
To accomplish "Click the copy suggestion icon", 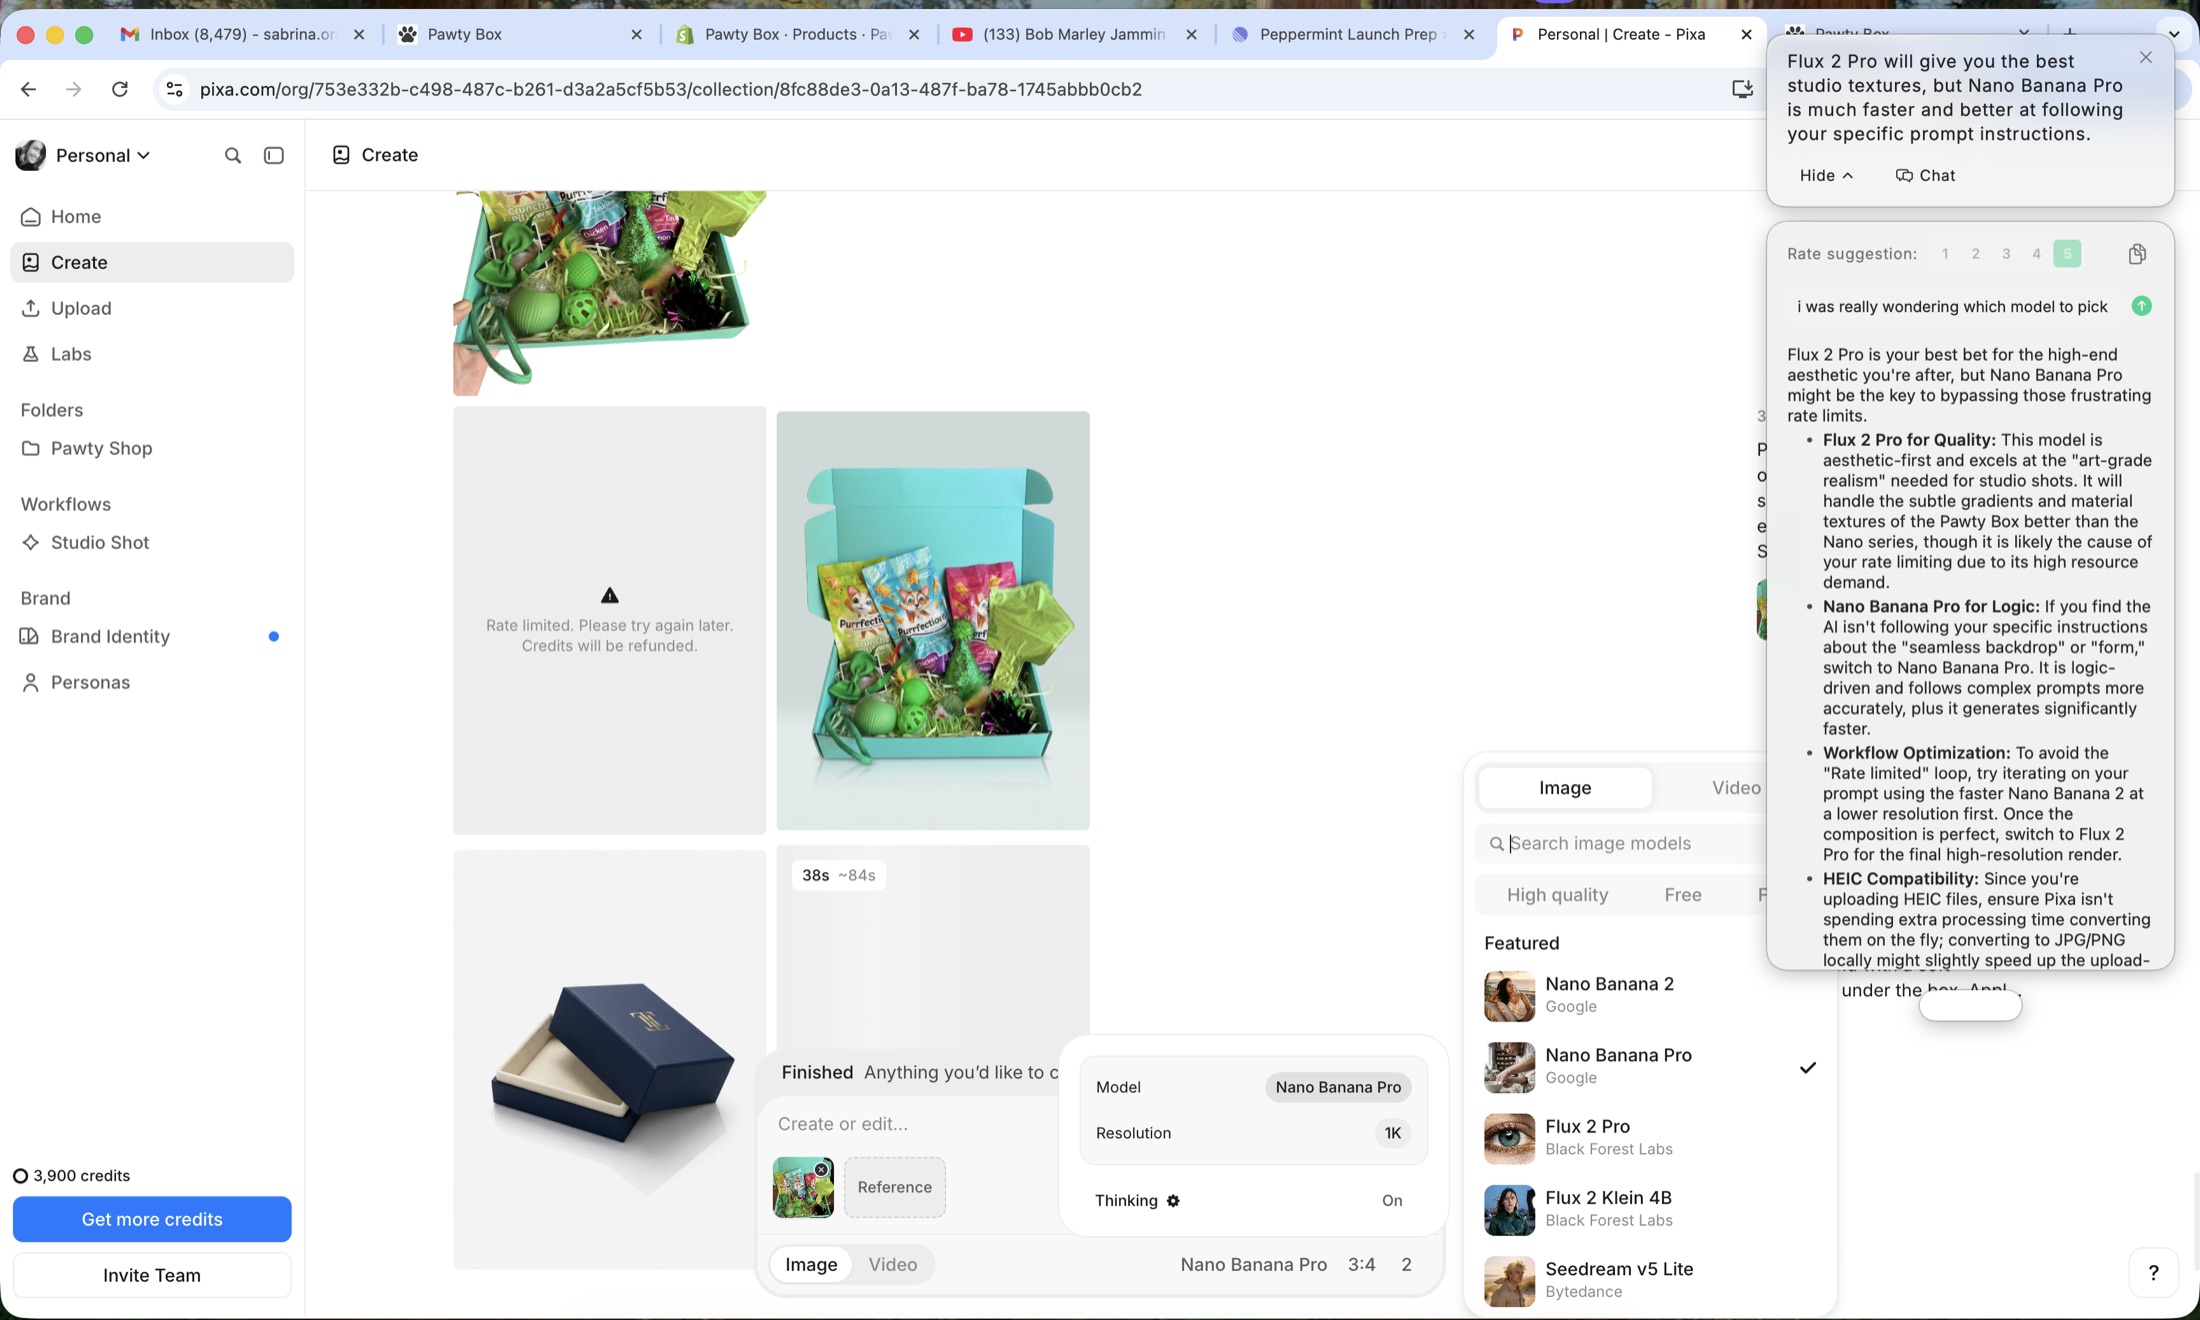I will (2137, 254).
